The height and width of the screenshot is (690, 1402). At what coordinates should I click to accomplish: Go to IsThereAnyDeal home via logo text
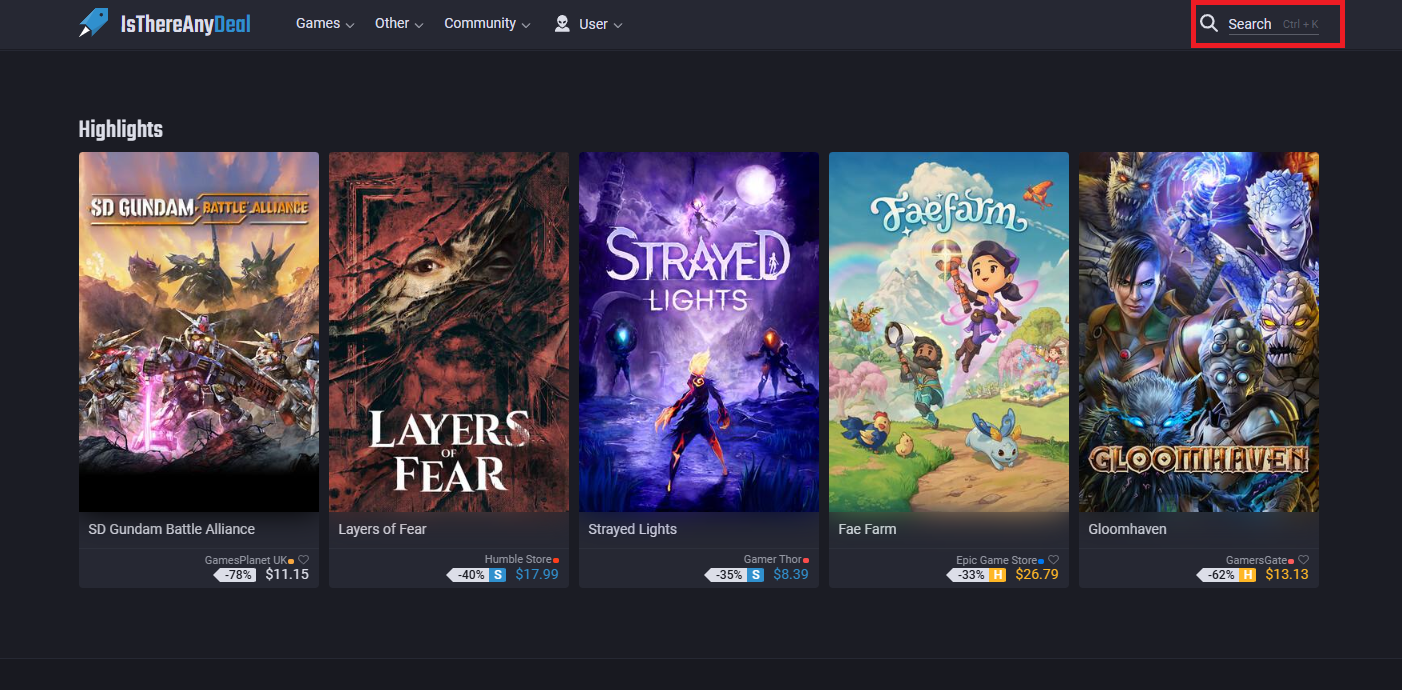click(x=185, y=24)
